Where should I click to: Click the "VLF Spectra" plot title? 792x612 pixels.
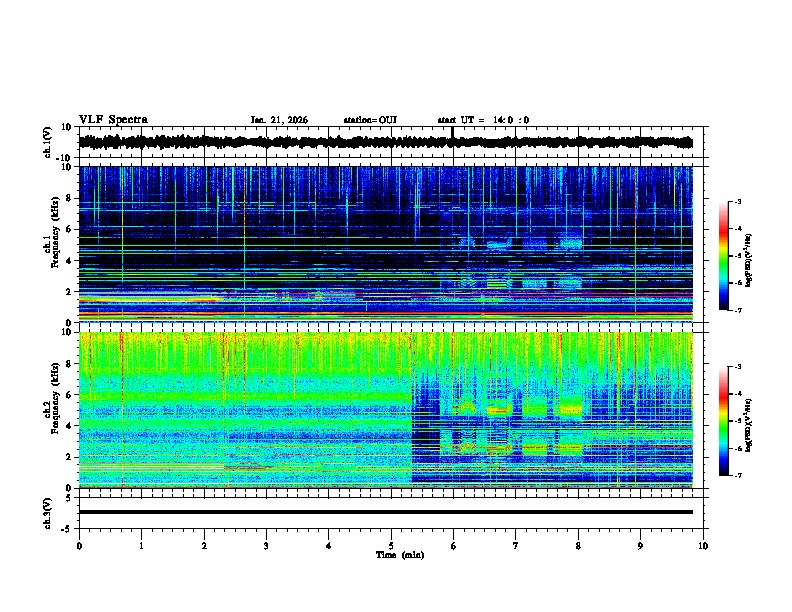pos(113,120)
